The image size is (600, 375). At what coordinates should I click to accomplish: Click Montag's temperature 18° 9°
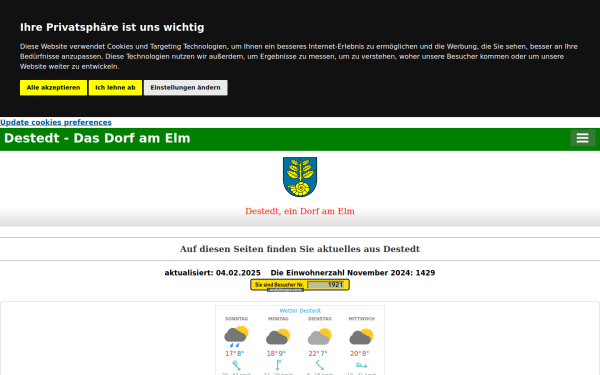pyautogui.click(x=276, y=354)
